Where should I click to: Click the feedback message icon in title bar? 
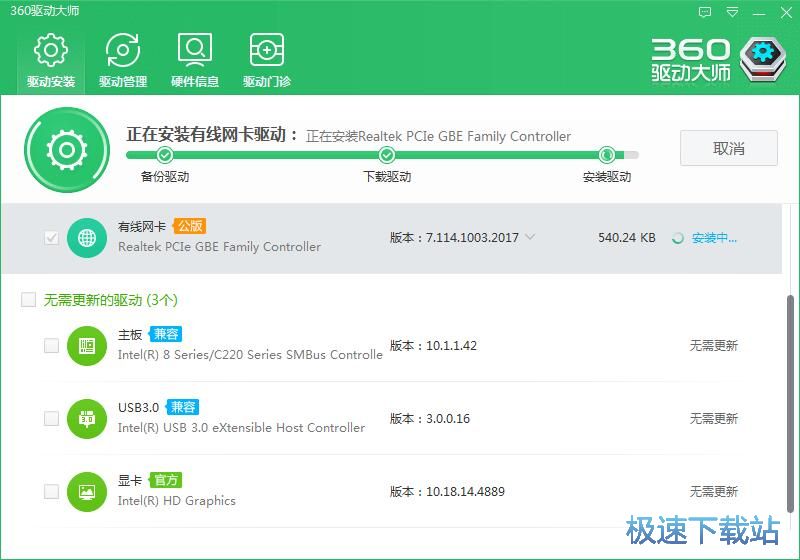point(705,12)
